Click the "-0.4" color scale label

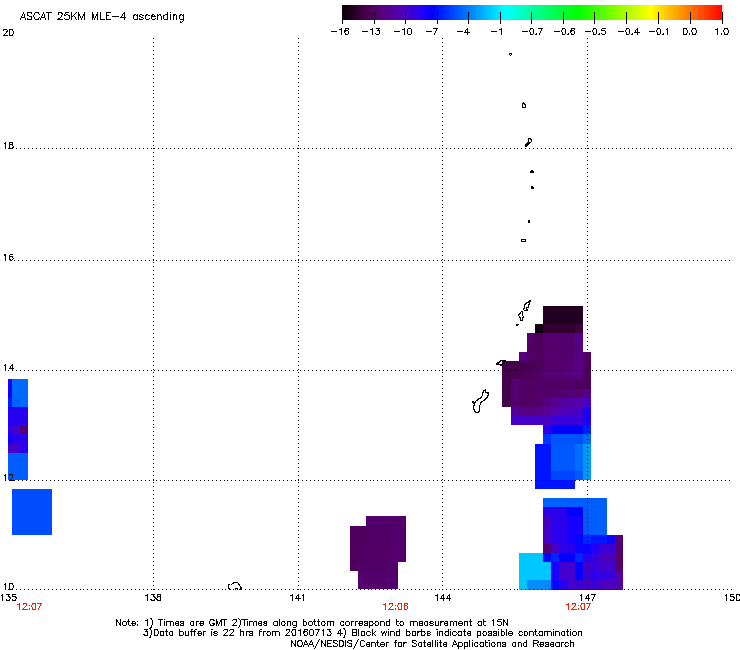pyautogui.click(x=629, y=32)
